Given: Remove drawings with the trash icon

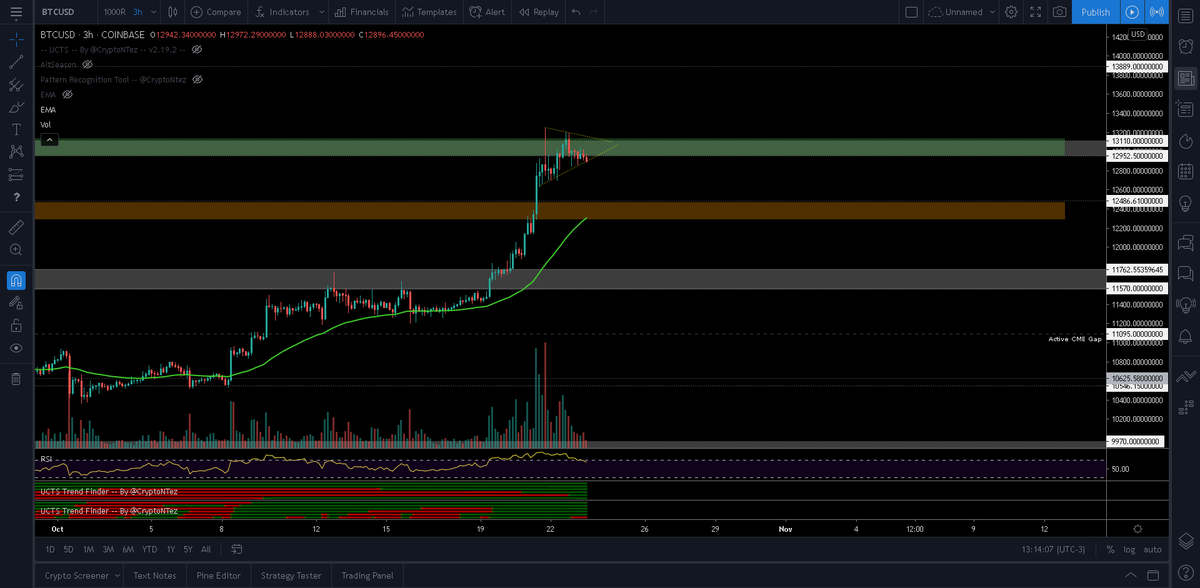Looking at the screenshot, I should click(16, 379).
